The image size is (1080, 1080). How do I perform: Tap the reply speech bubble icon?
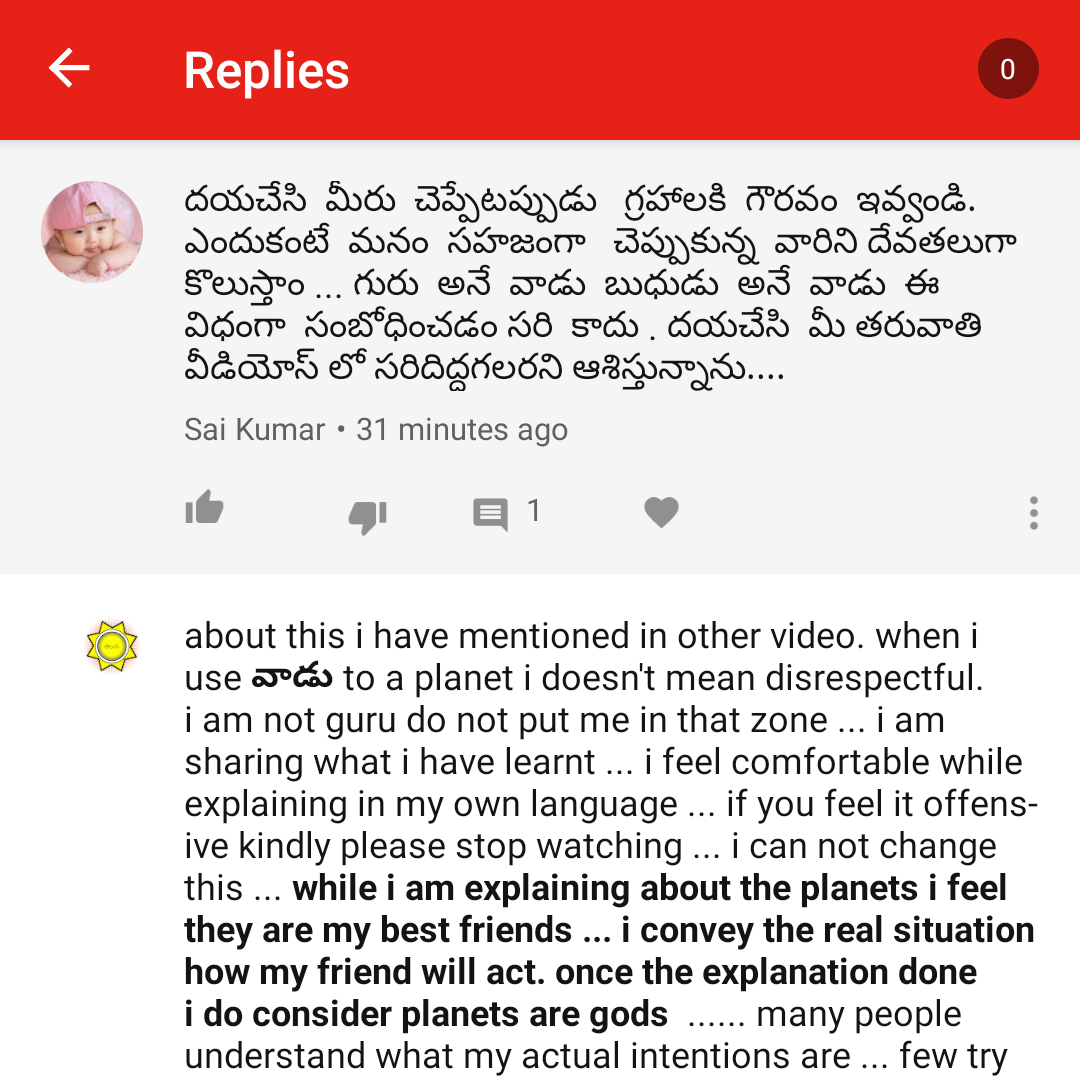tap(490, 514)
